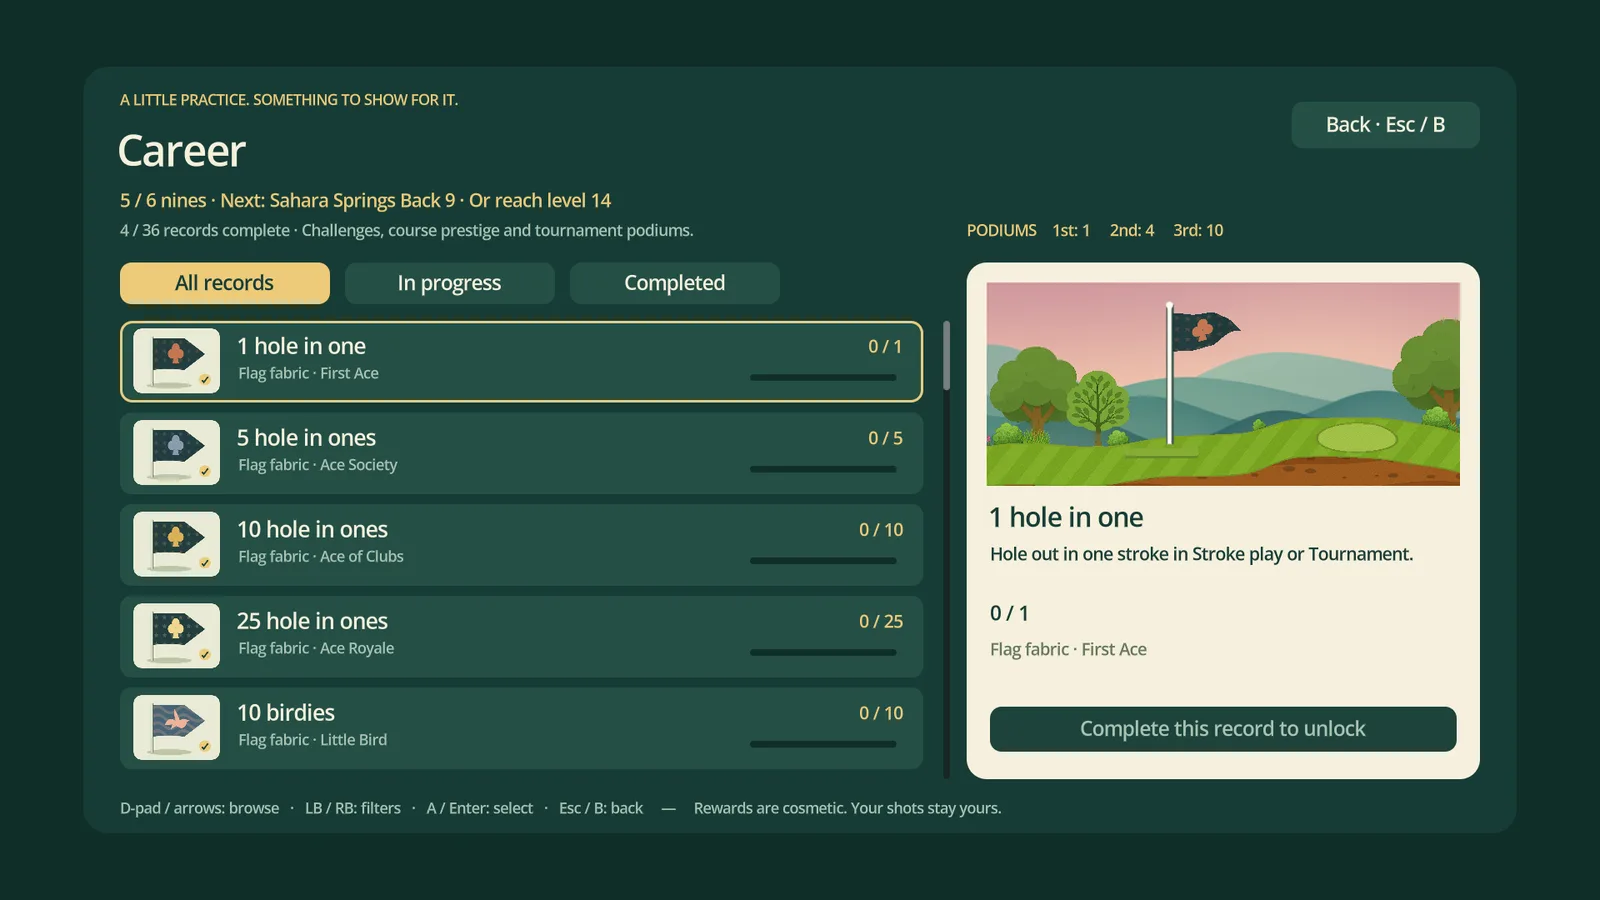This screenshot has width=1600, height=900.
Task: Go back with the Back · Esc / B button
Action: click(1385, 125)
